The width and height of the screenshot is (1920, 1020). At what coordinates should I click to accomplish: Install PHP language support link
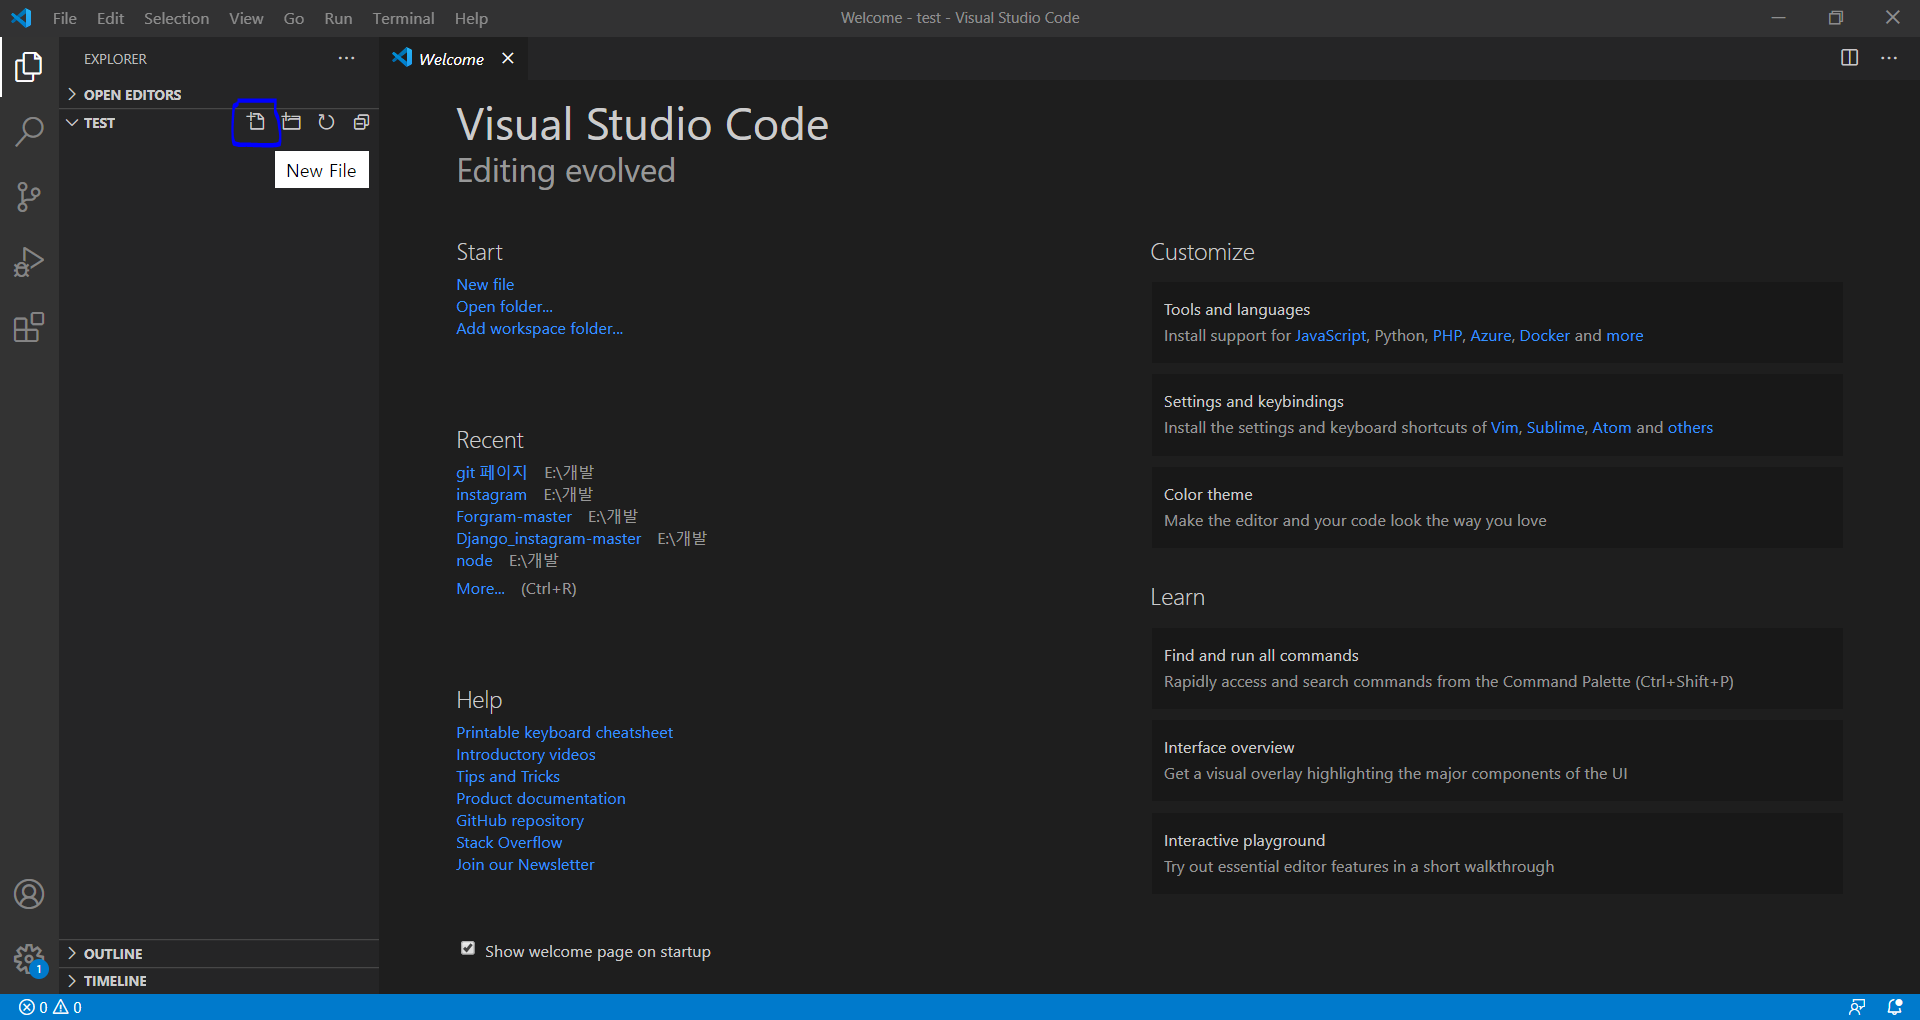click(1447, 335)
